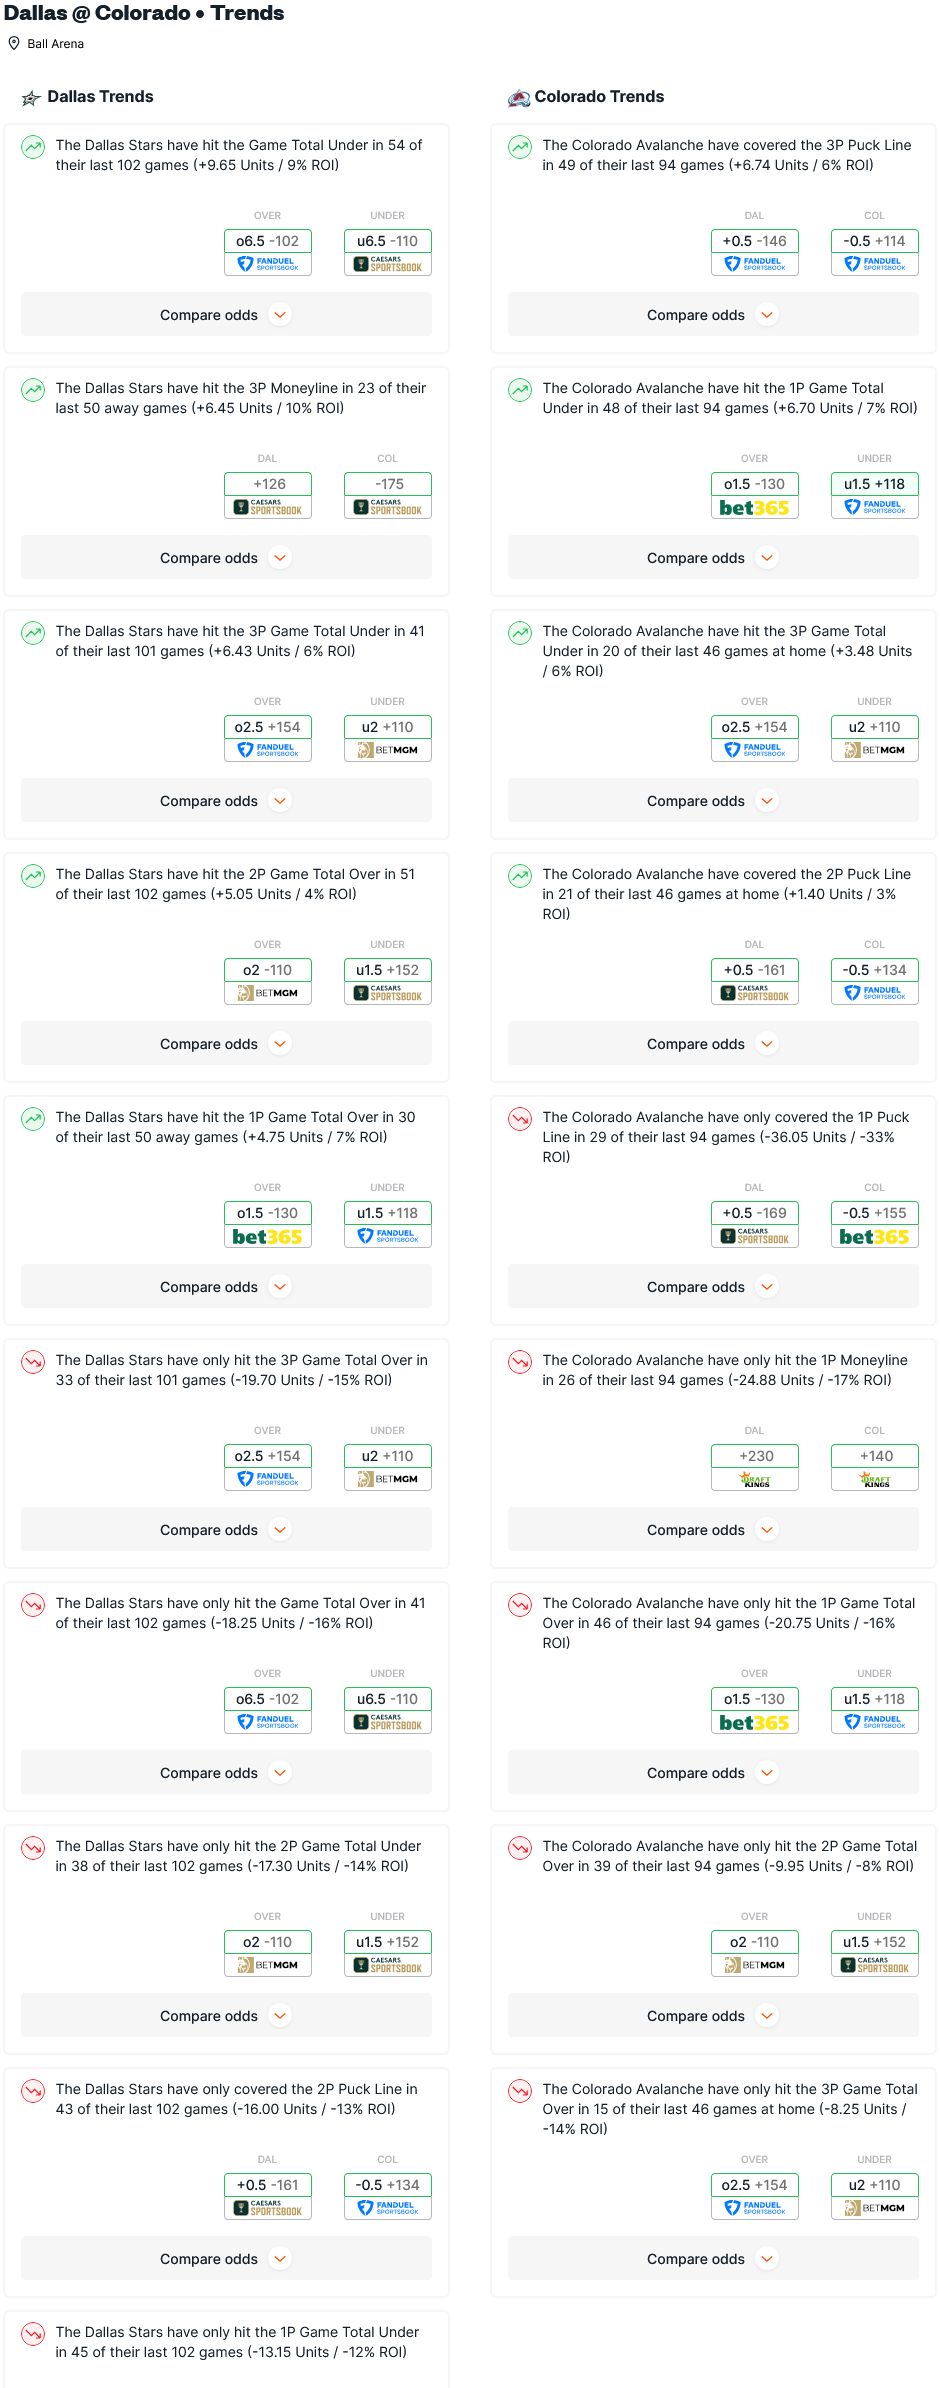The image size is (940, 2388).
Task: Pick the Colorado +140 first period moneyline
Action: [x=874, y=1456]
